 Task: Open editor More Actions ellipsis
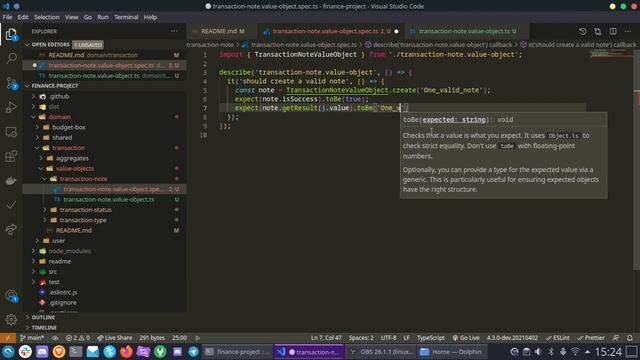tap(628, 31)
